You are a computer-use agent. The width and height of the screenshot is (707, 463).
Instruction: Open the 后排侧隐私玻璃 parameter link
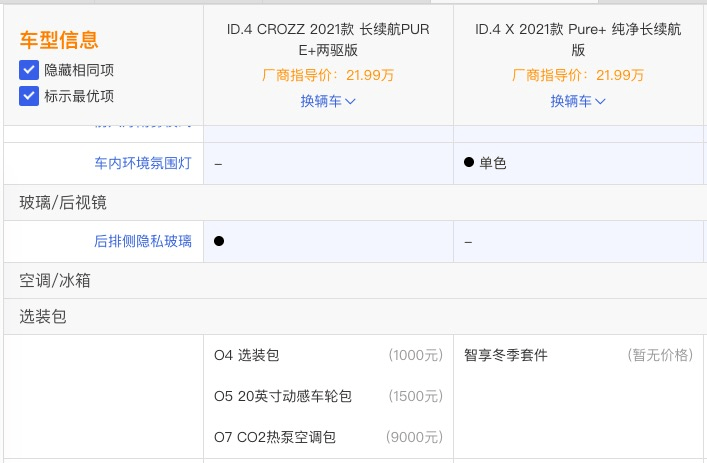point(143,241)
